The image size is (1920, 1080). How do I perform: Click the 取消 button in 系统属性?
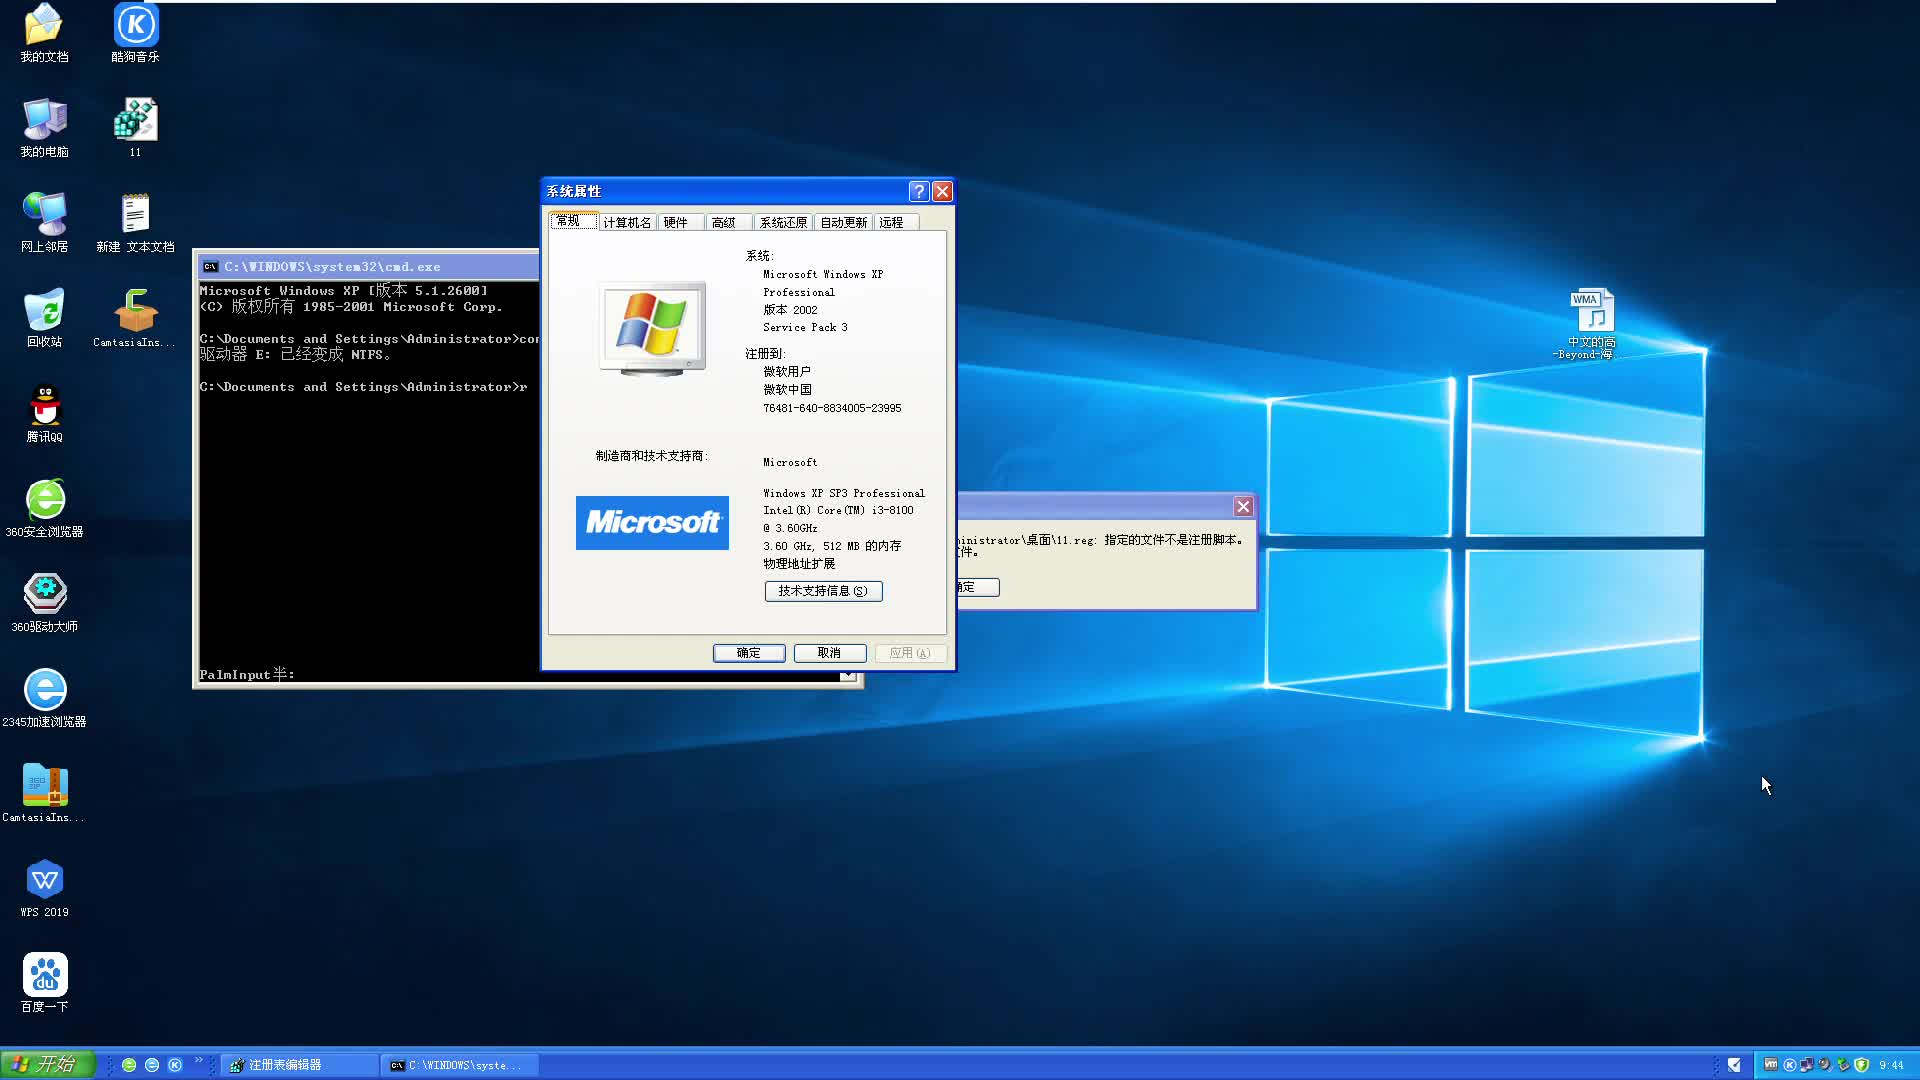[x=829, y=653]
